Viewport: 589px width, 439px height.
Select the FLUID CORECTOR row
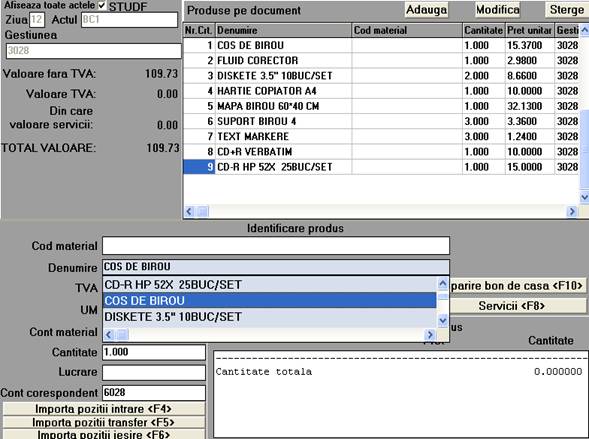pyautogui.click(x=381, y=60)
